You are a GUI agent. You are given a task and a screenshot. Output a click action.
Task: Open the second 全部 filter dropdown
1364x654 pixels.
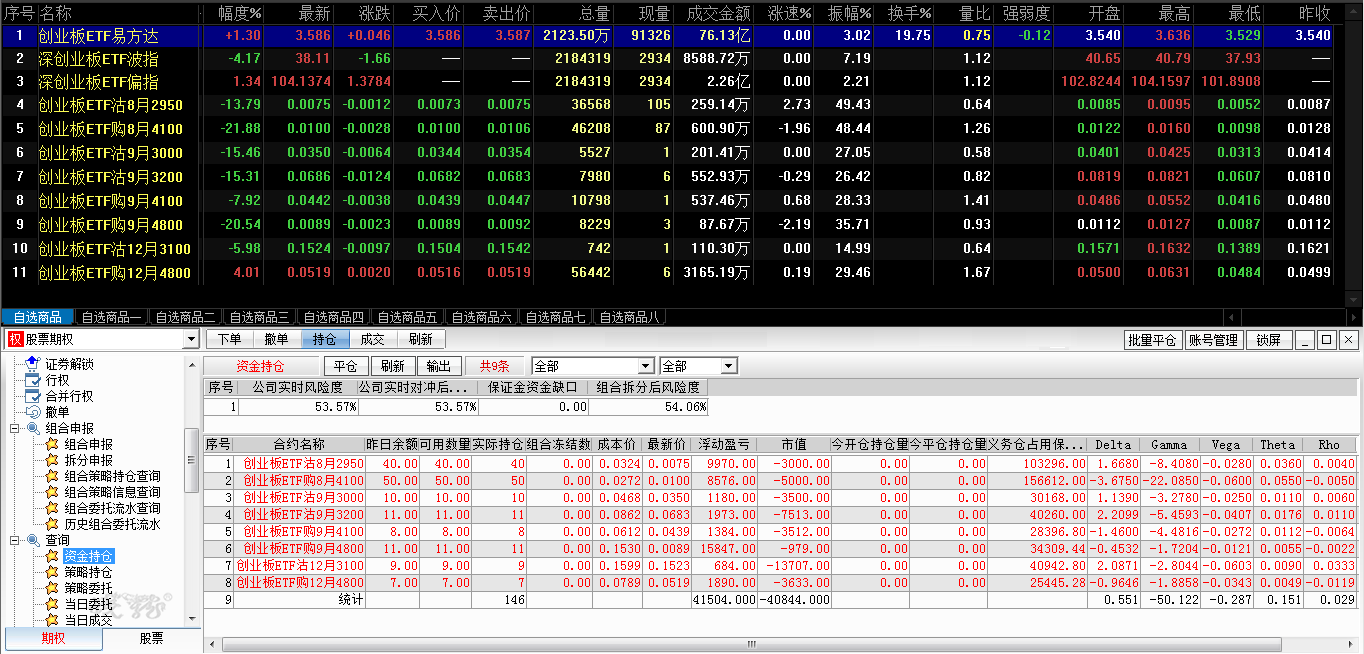click(729, 367)
